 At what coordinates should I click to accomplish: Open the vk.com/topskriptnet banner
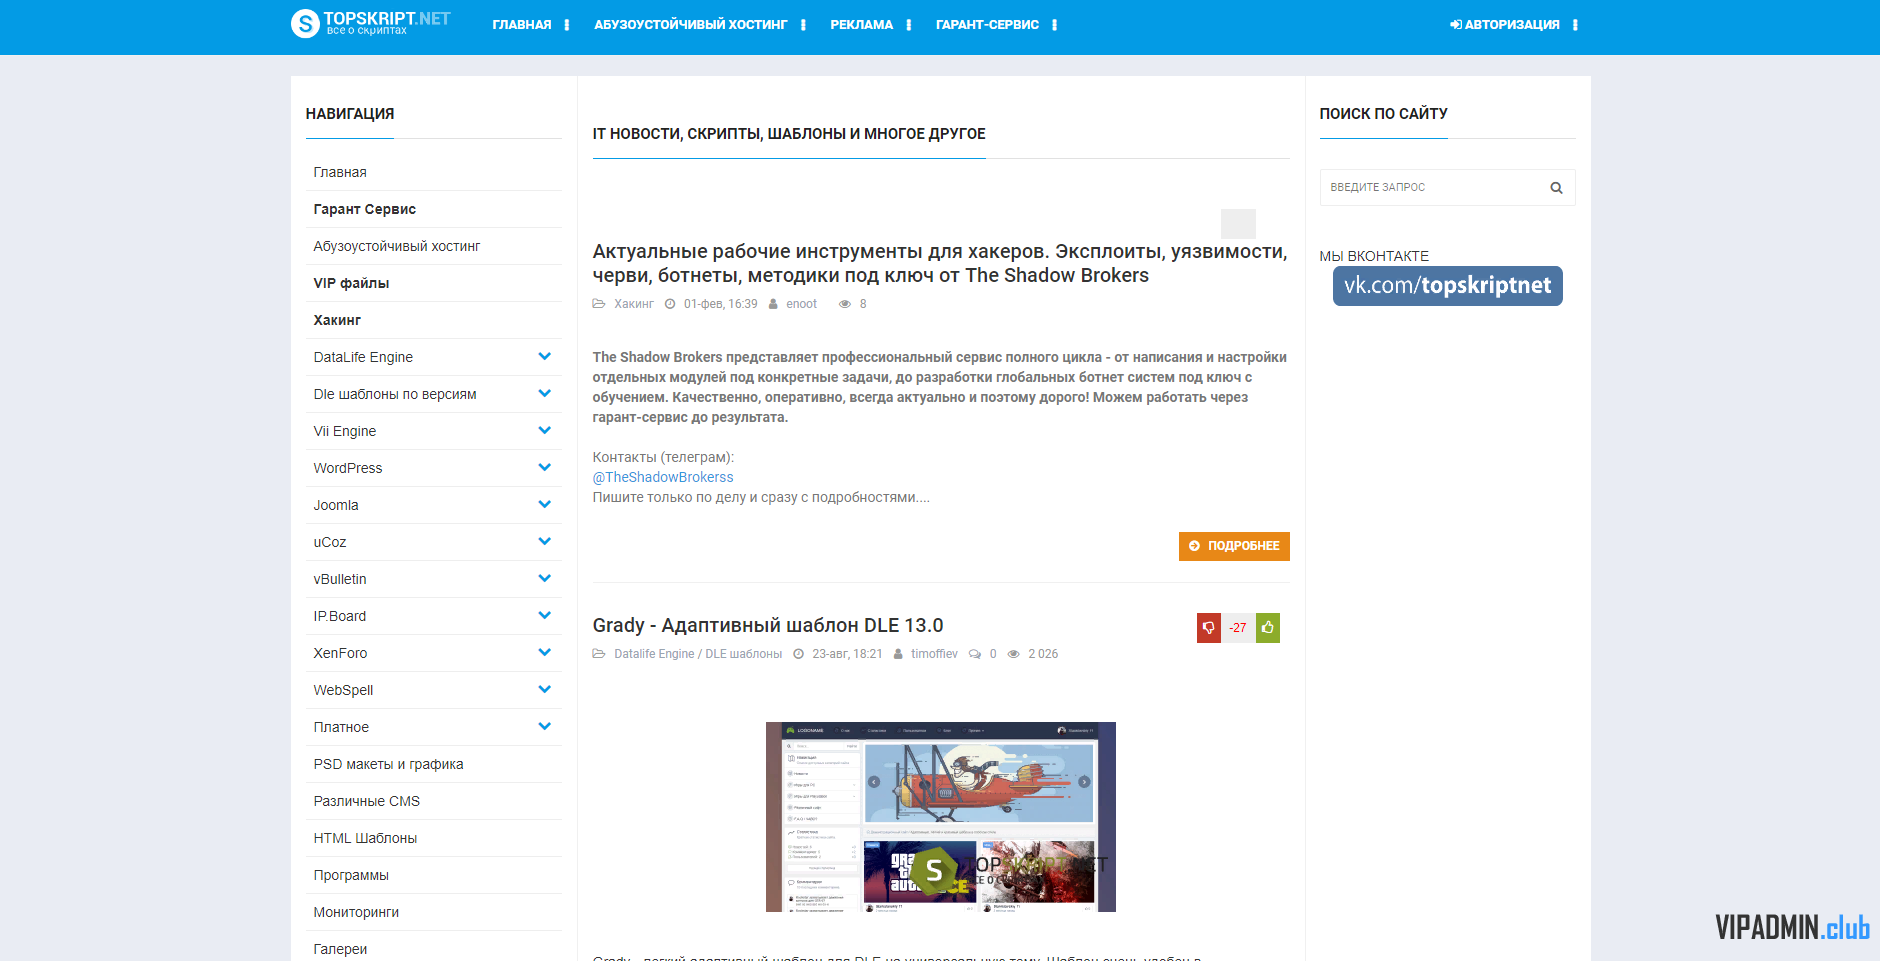[1448, 286]
